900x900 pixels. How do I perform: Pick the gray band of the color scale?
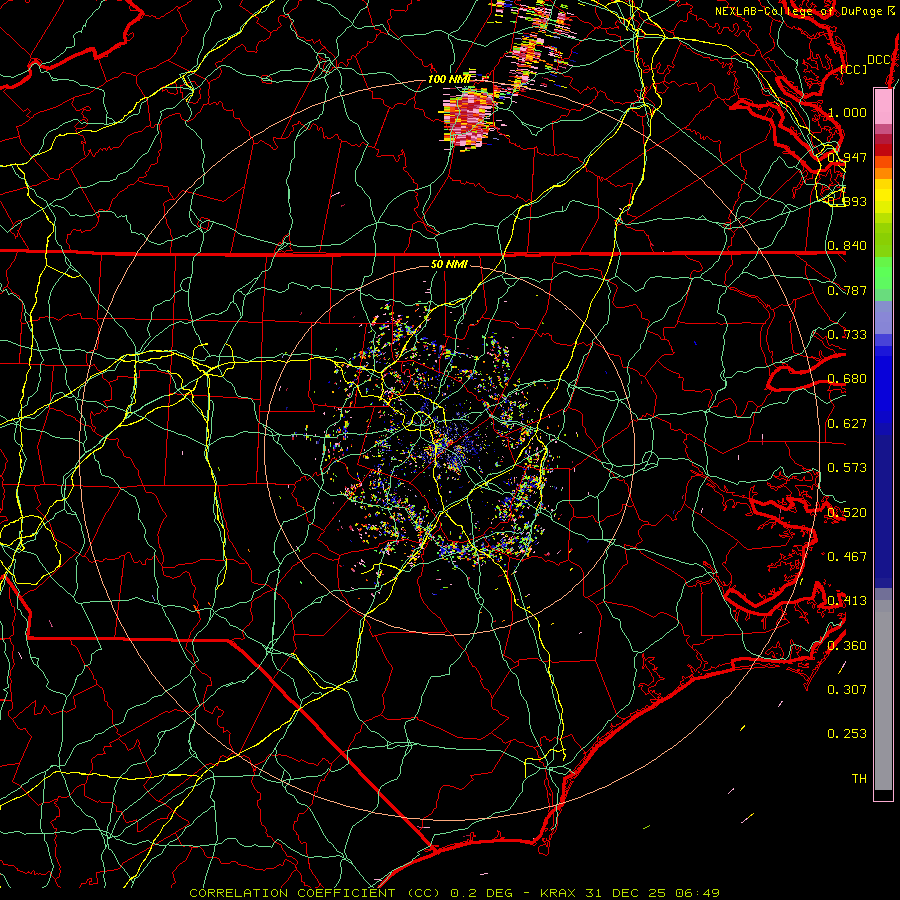tap(883, 695)
